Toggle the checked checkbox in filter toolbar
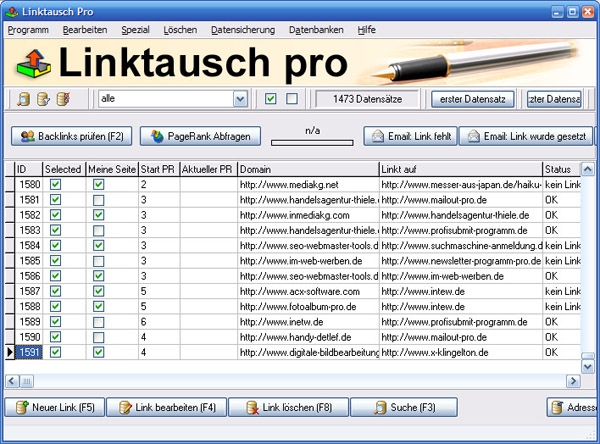This screenshot has height=444, width=600. 271,99
